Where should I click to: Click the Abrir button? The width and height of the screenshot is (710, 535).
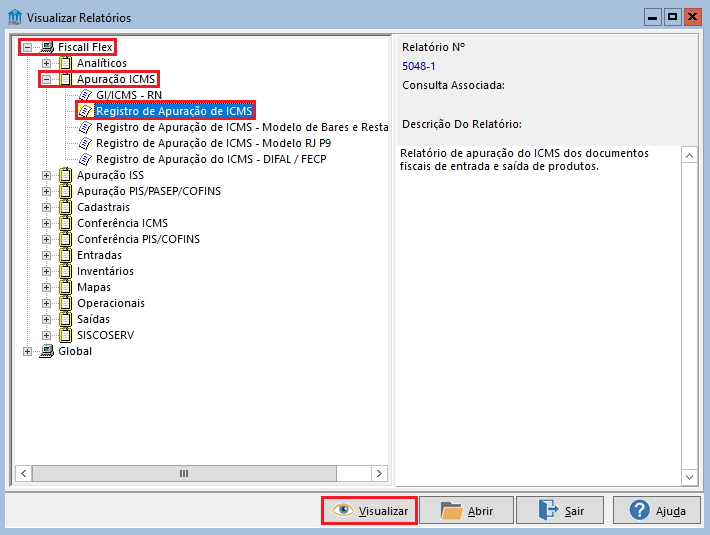click(466, 511)
